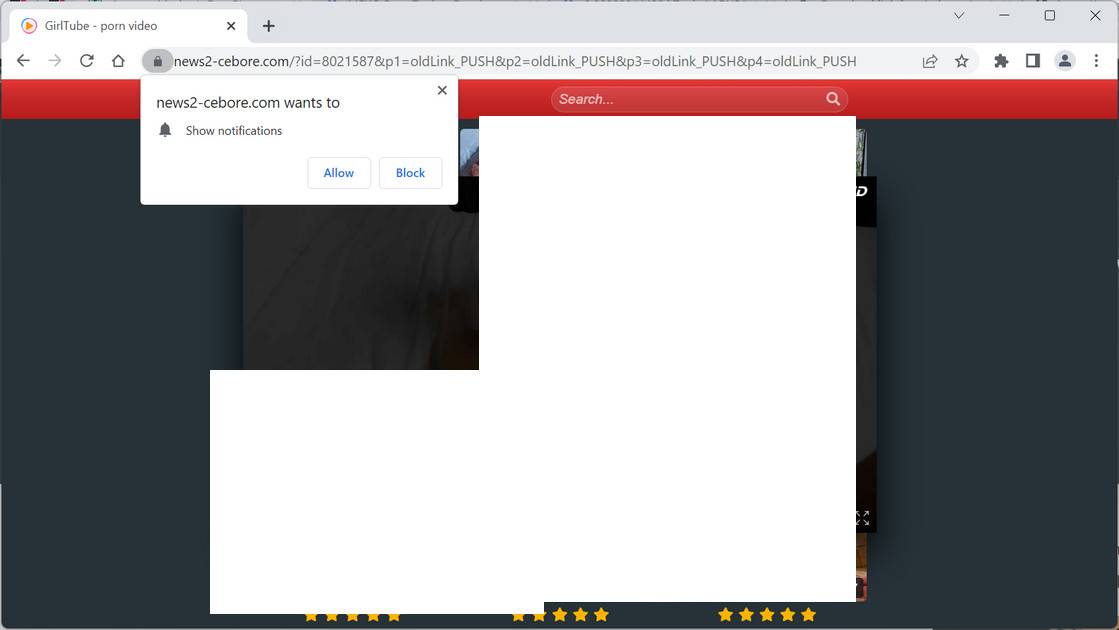Click the magnifier search icon
The width and height of the screenshot is (1119, 630).
point(833,99)
